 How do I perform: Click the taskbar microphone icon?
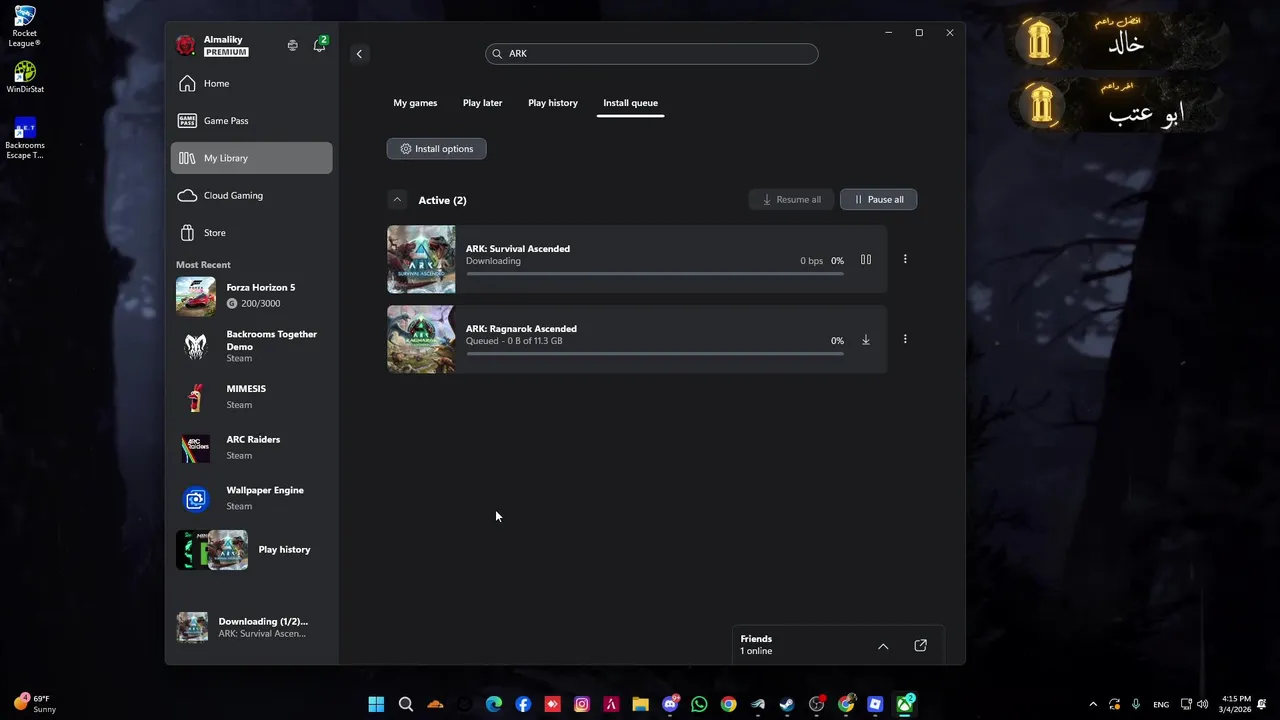tap(1135, 704)
